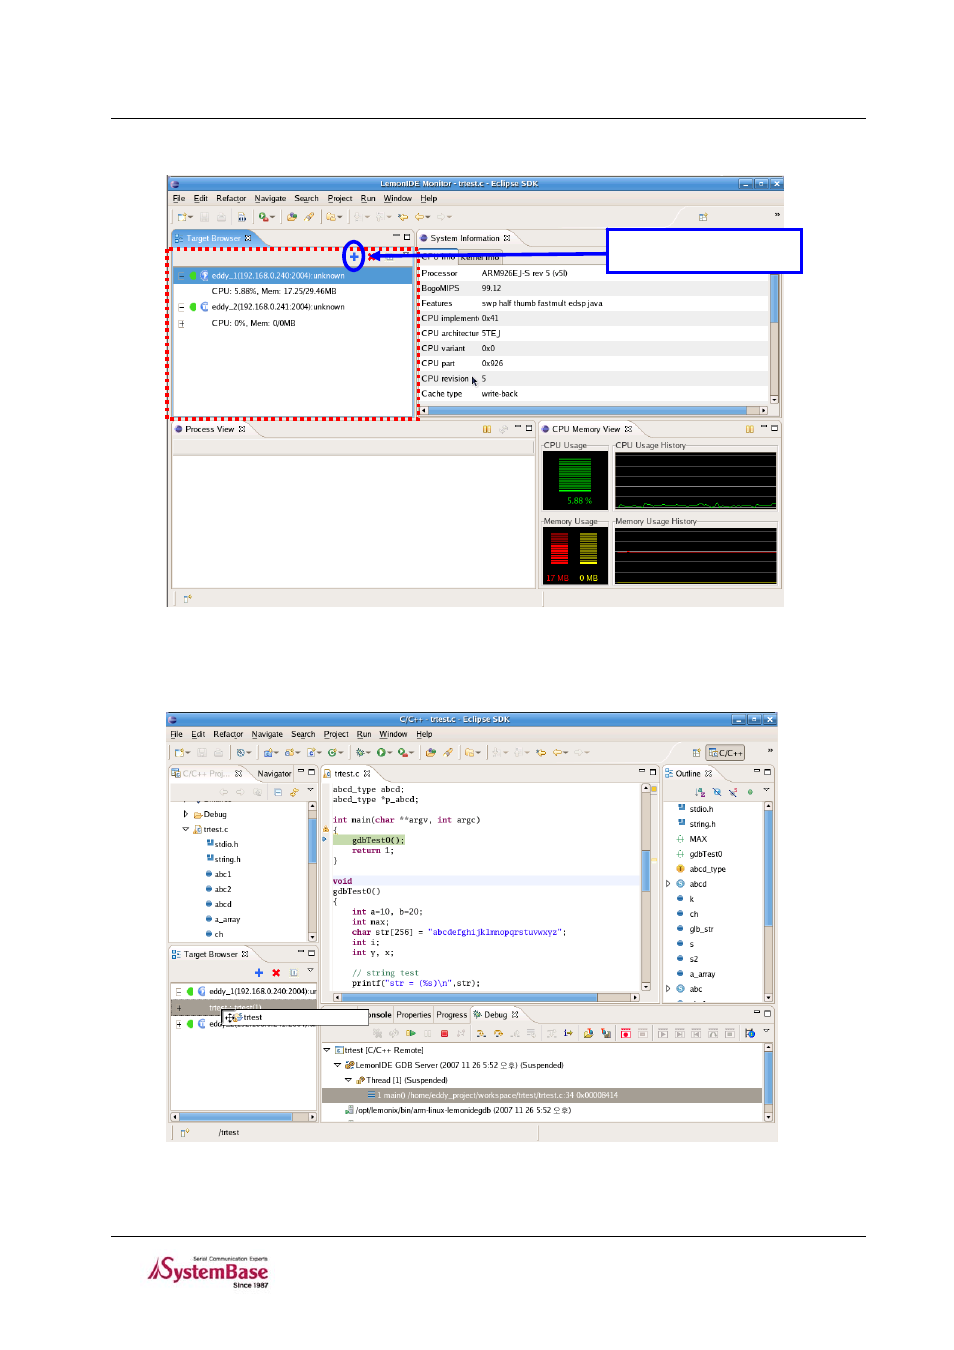Open Debug view dropdown menu
This screenshot has width=954, height=1350.
coord(767,1032)
